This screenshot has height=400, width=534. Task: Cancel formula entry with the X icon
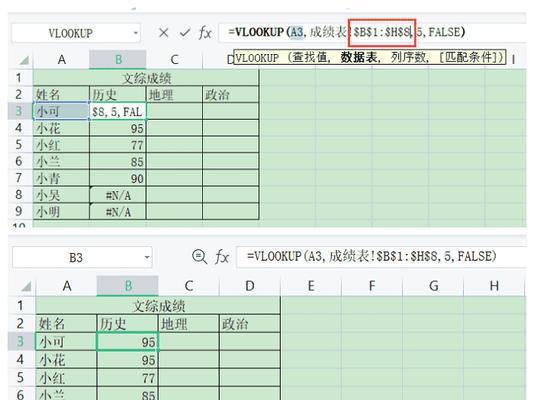click(163, 33)
